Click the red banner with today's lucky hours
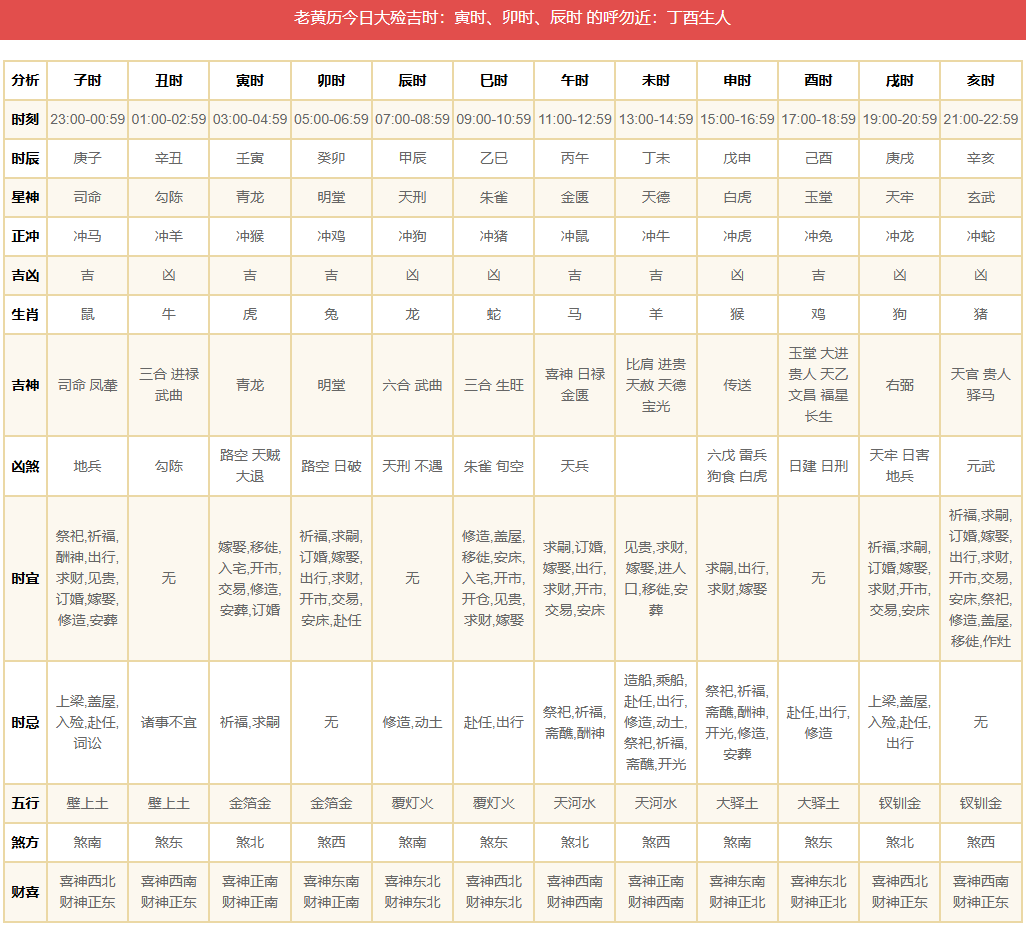 (x=512, y=19)
